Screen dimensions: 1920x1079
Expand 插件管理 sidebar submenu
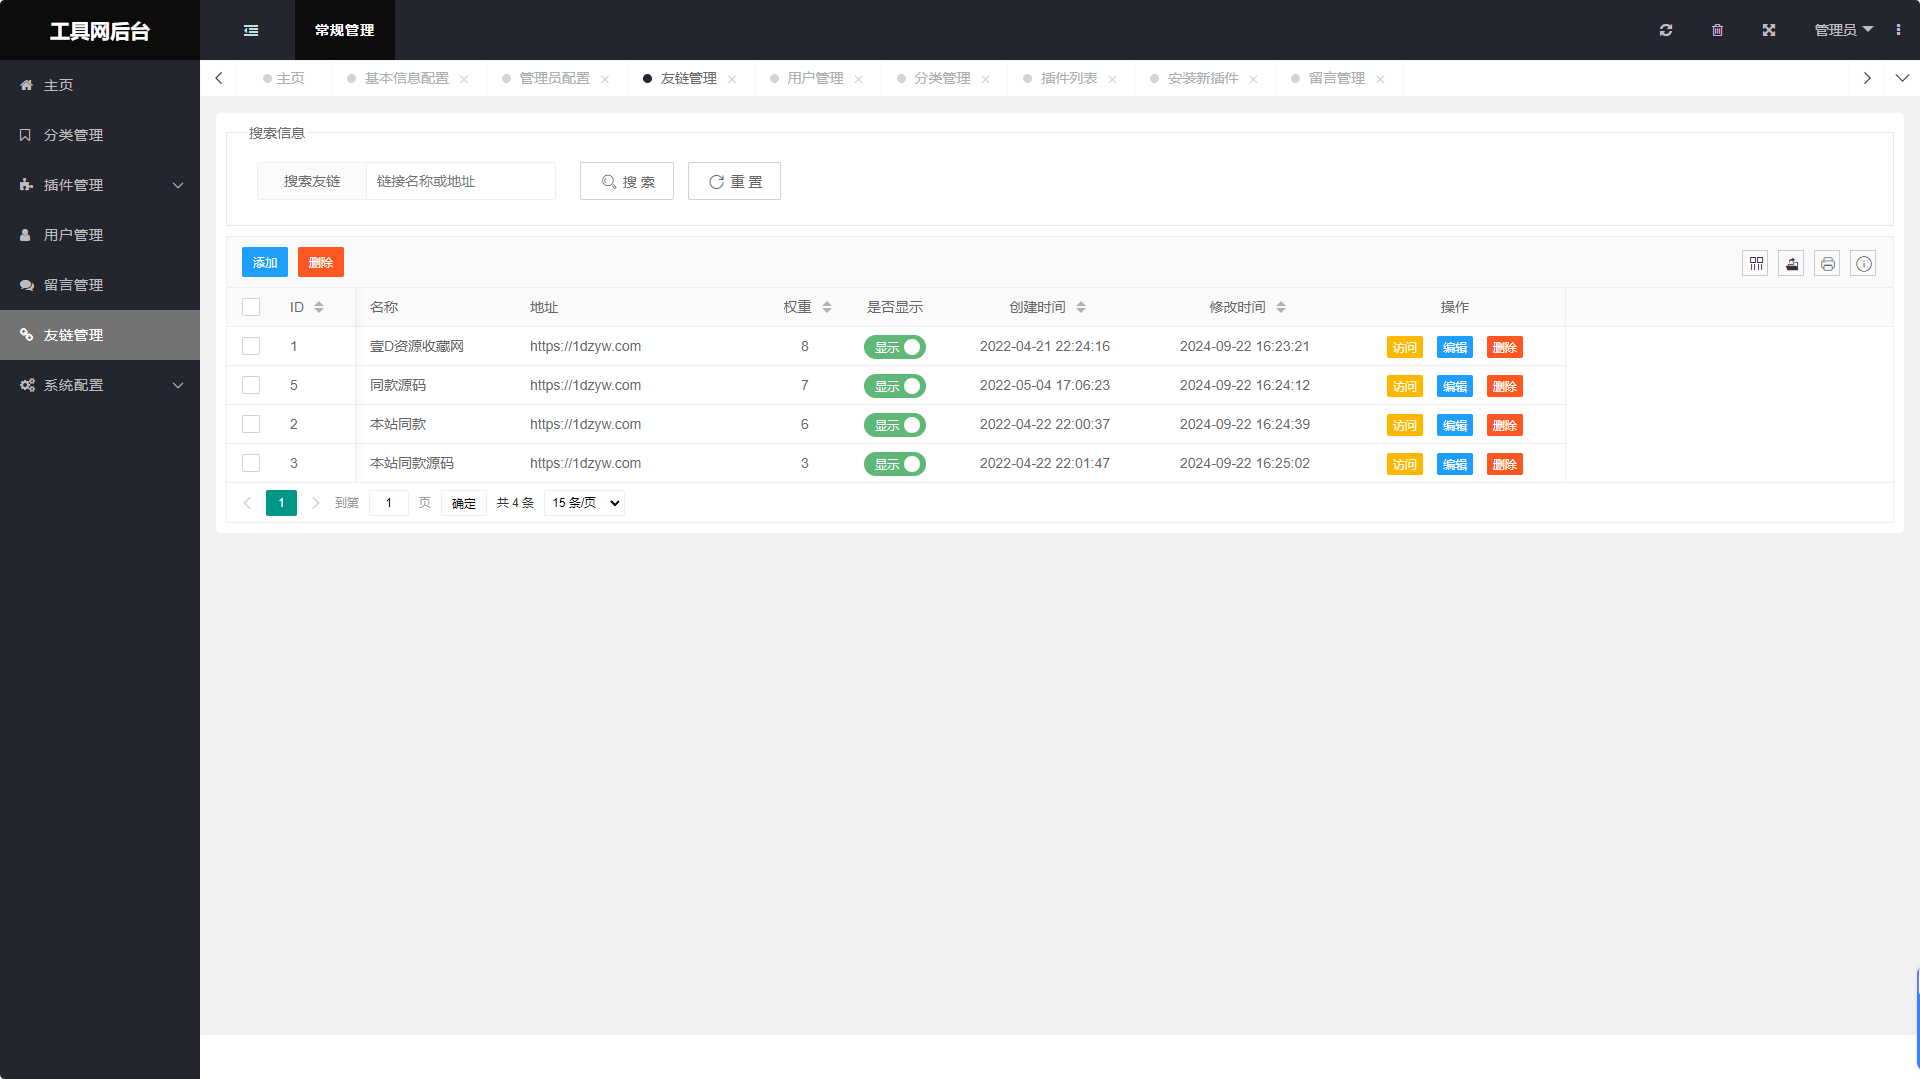[x=100, y=185]
